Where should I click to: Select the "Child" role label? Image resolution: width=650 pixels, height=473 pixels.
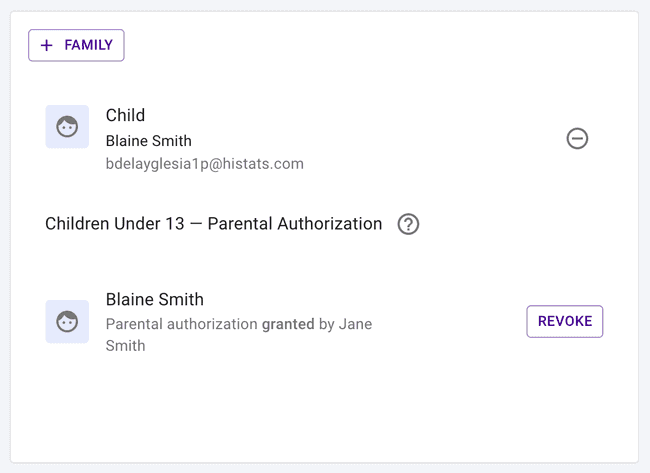(125, 116)
